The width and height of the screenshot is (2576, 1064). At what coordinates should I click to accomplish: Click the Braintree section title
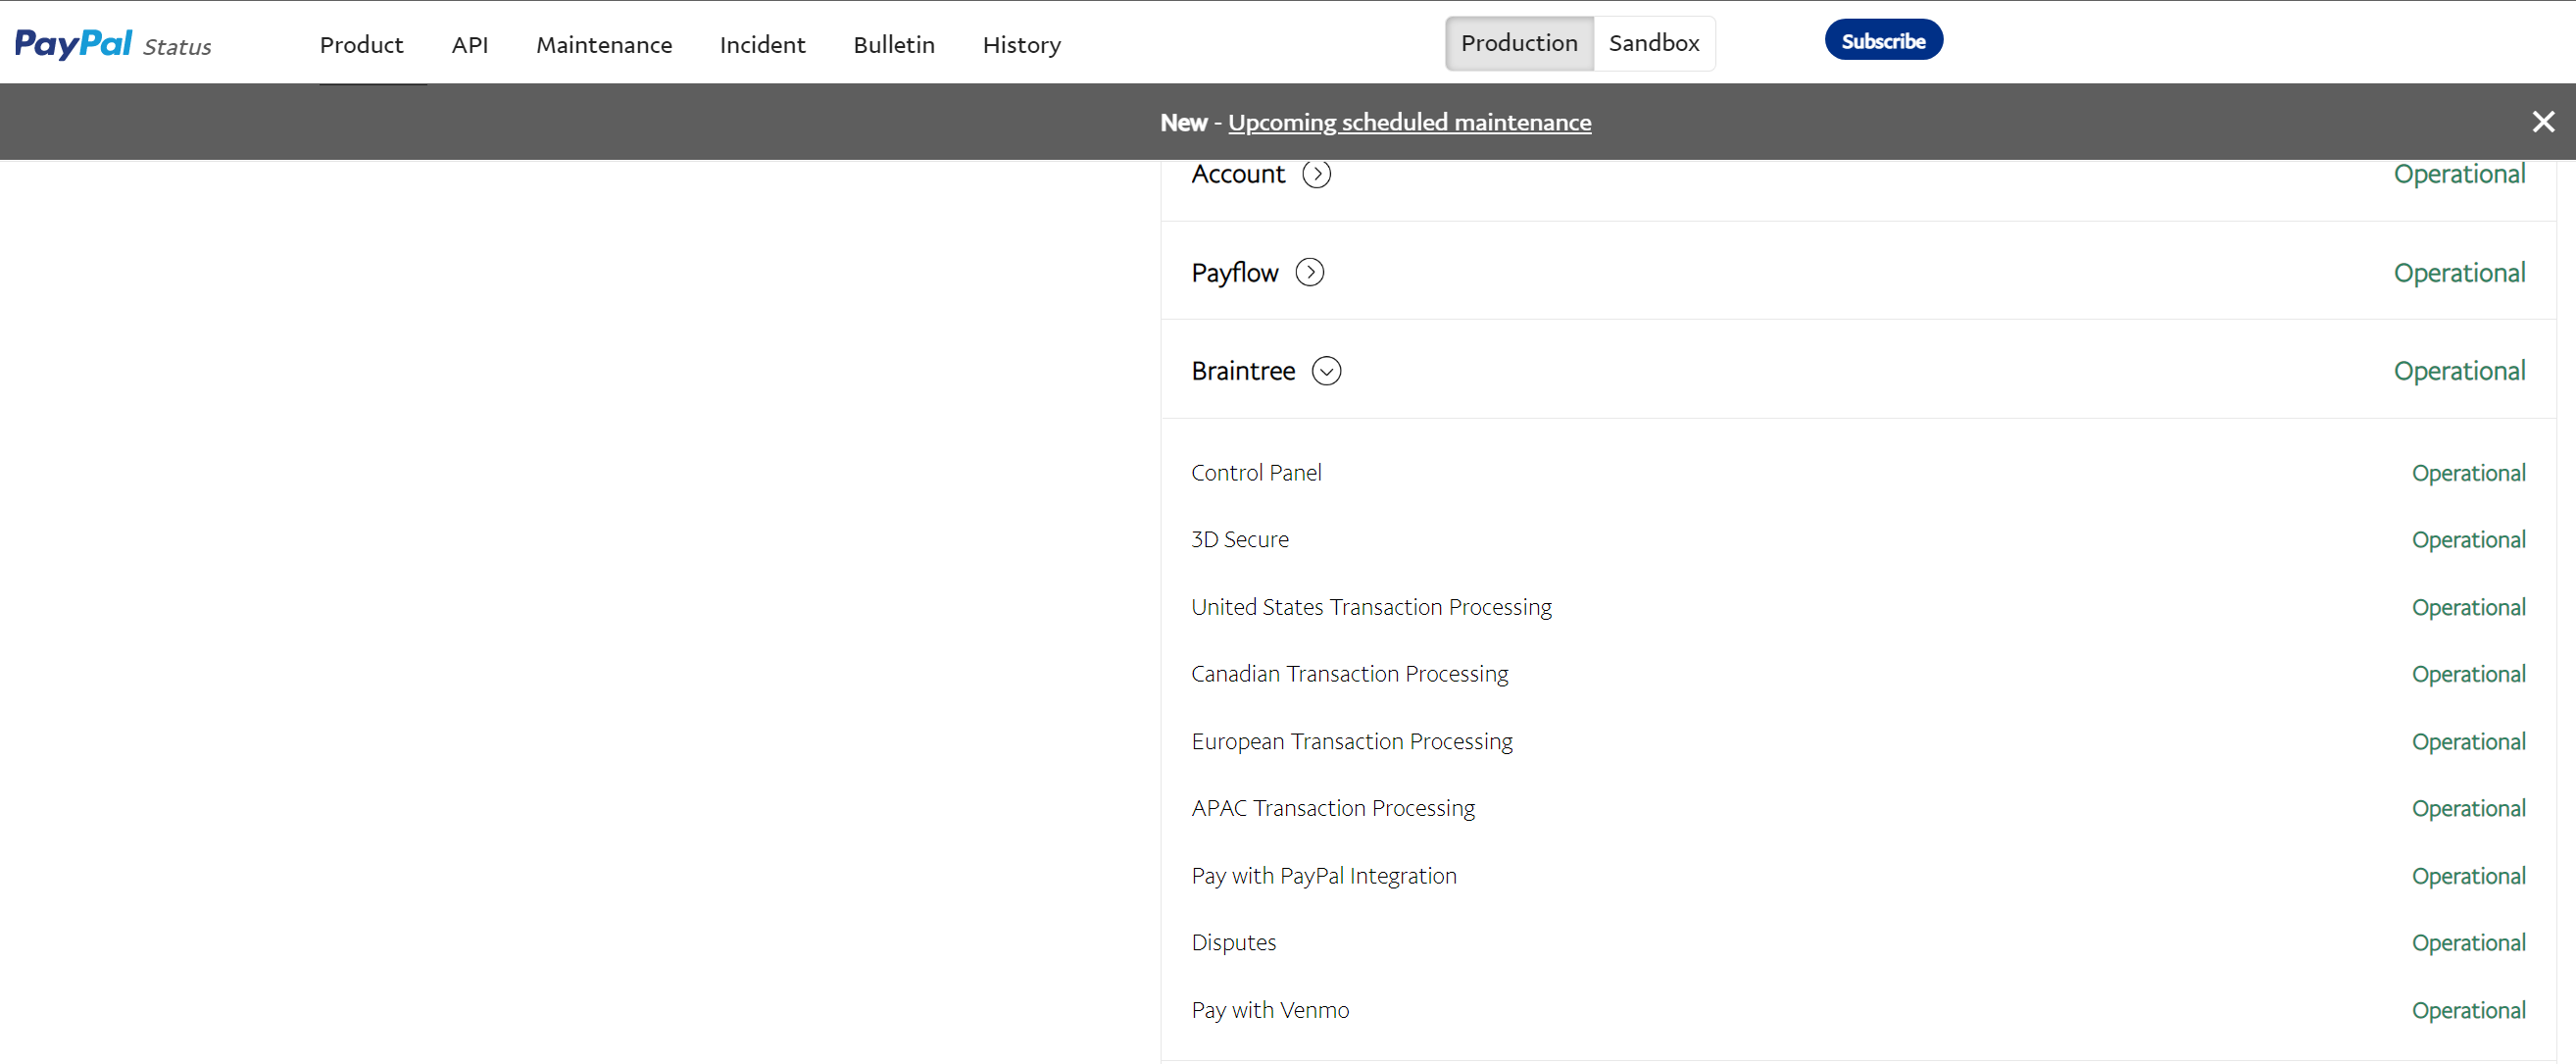click(1243, 371)
